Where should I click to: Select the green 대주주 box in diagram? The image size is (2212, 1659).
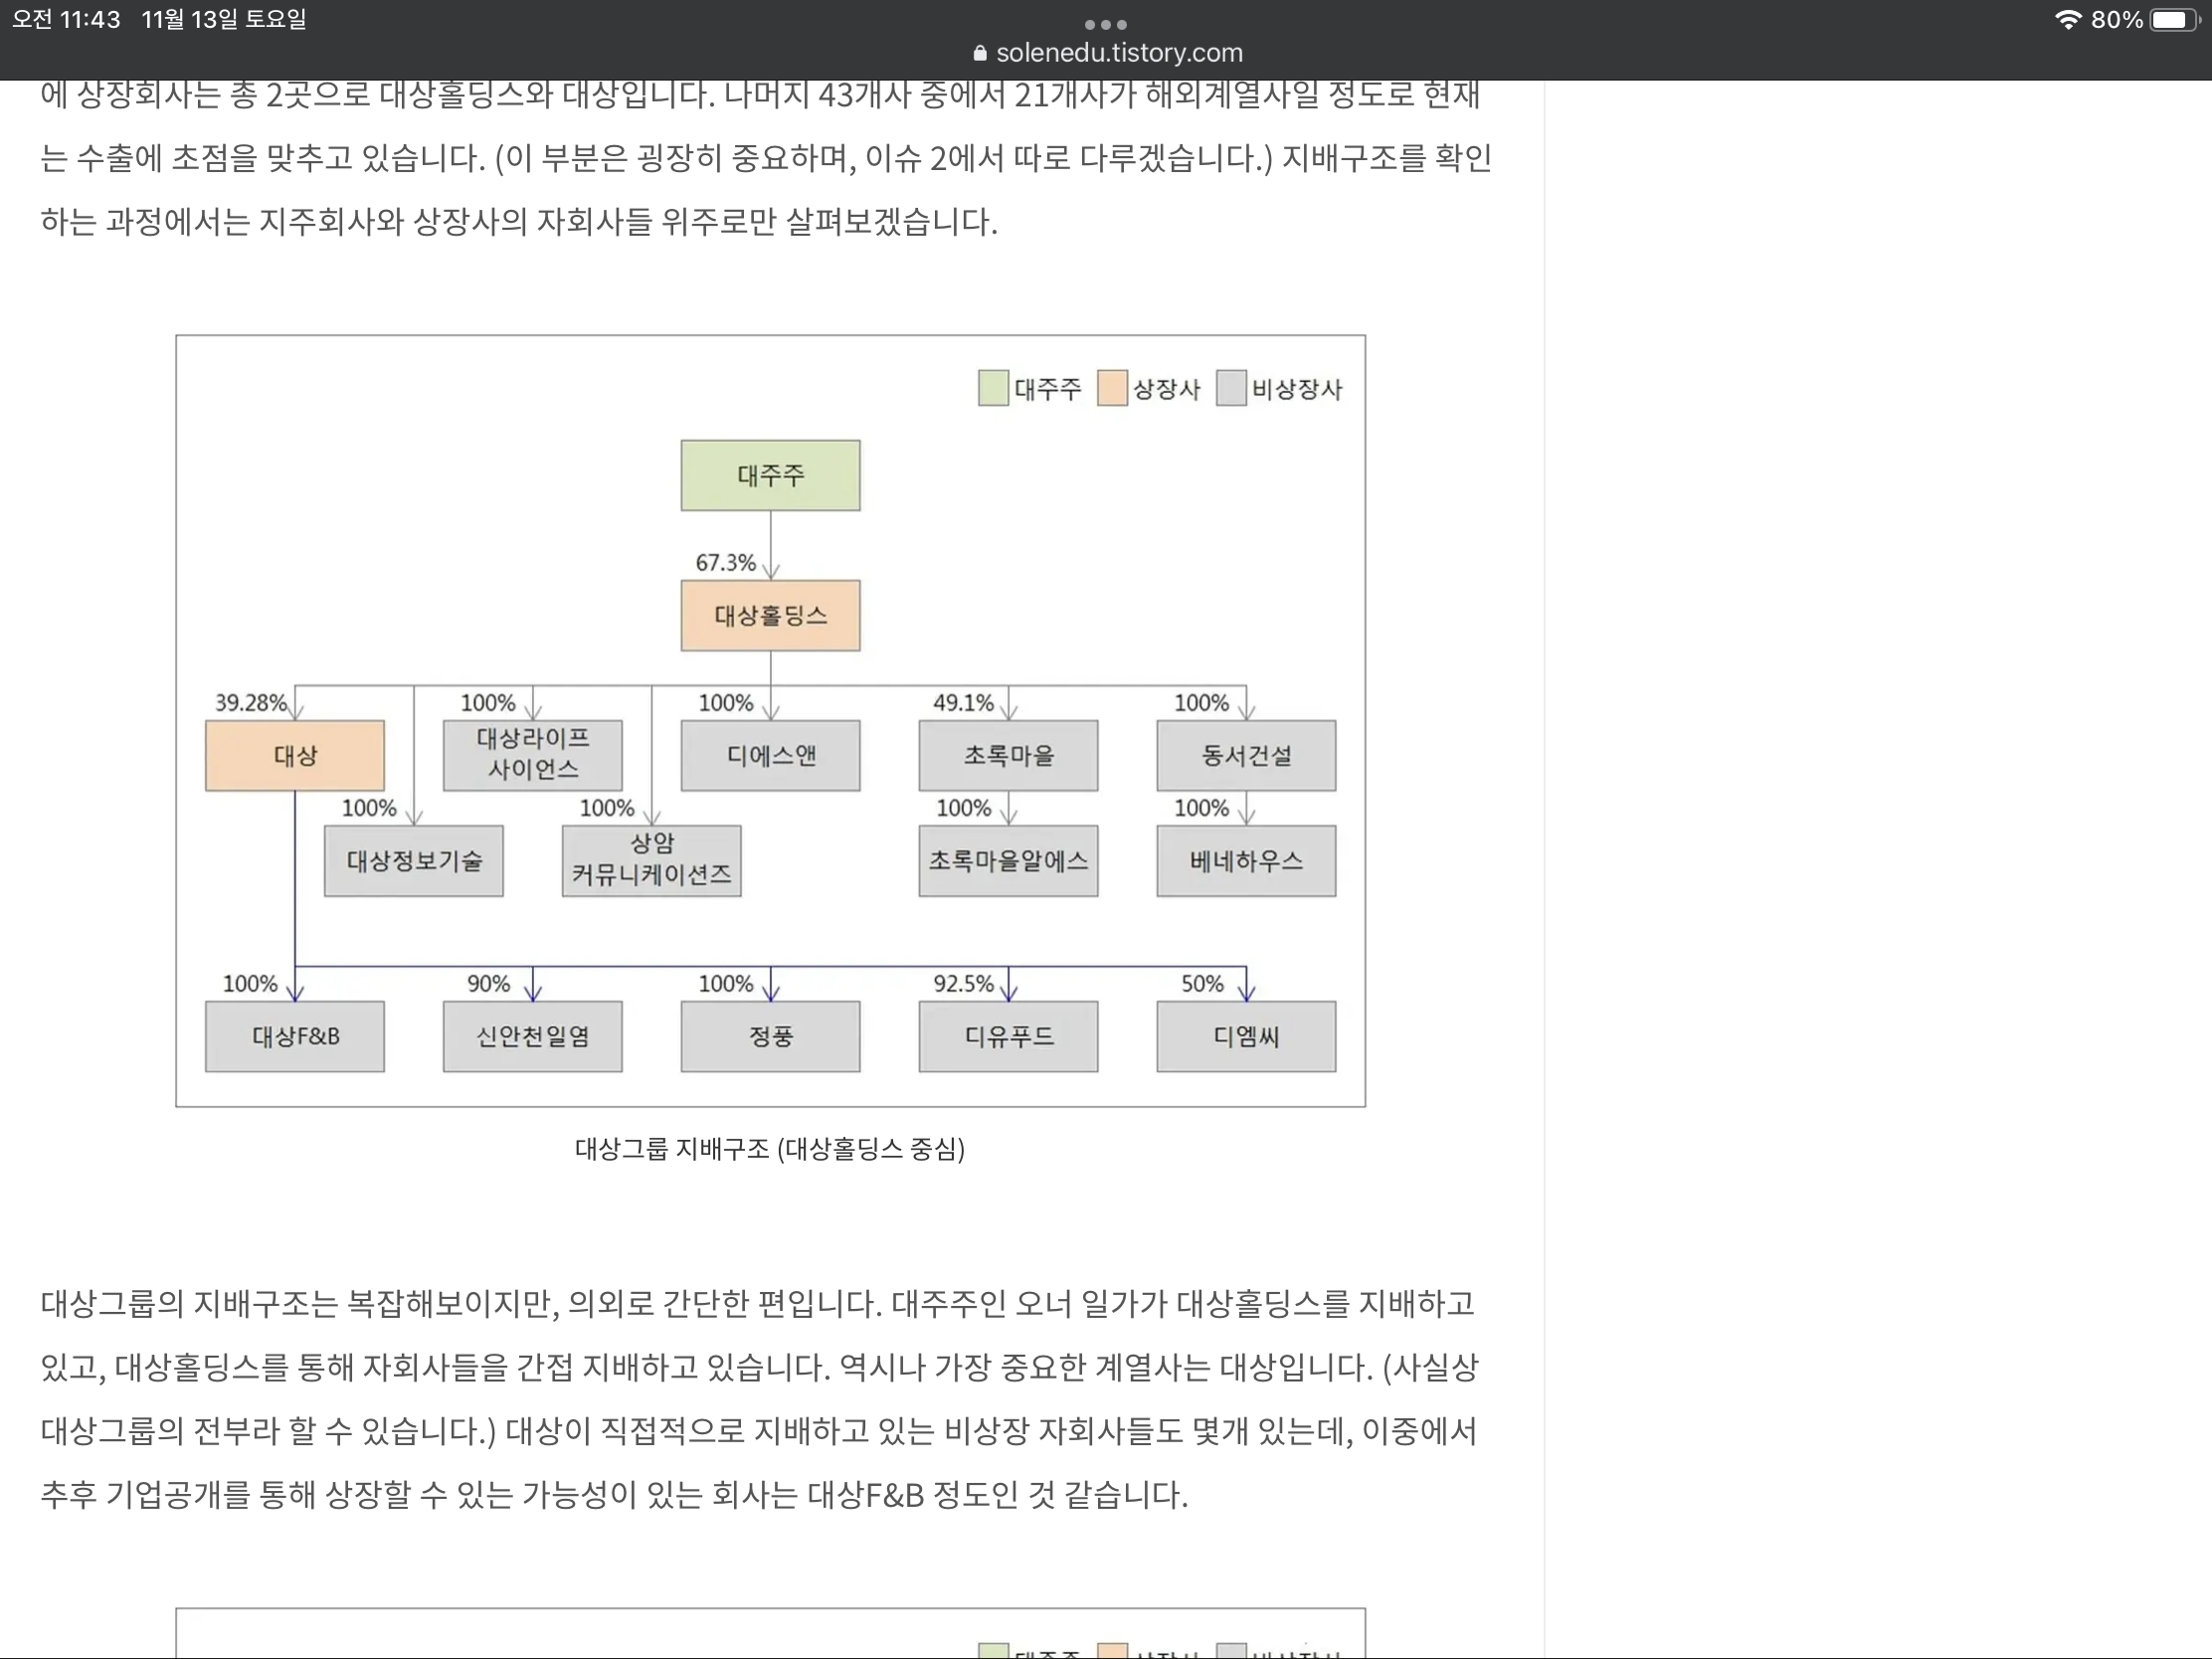click(x=770, y=475)
